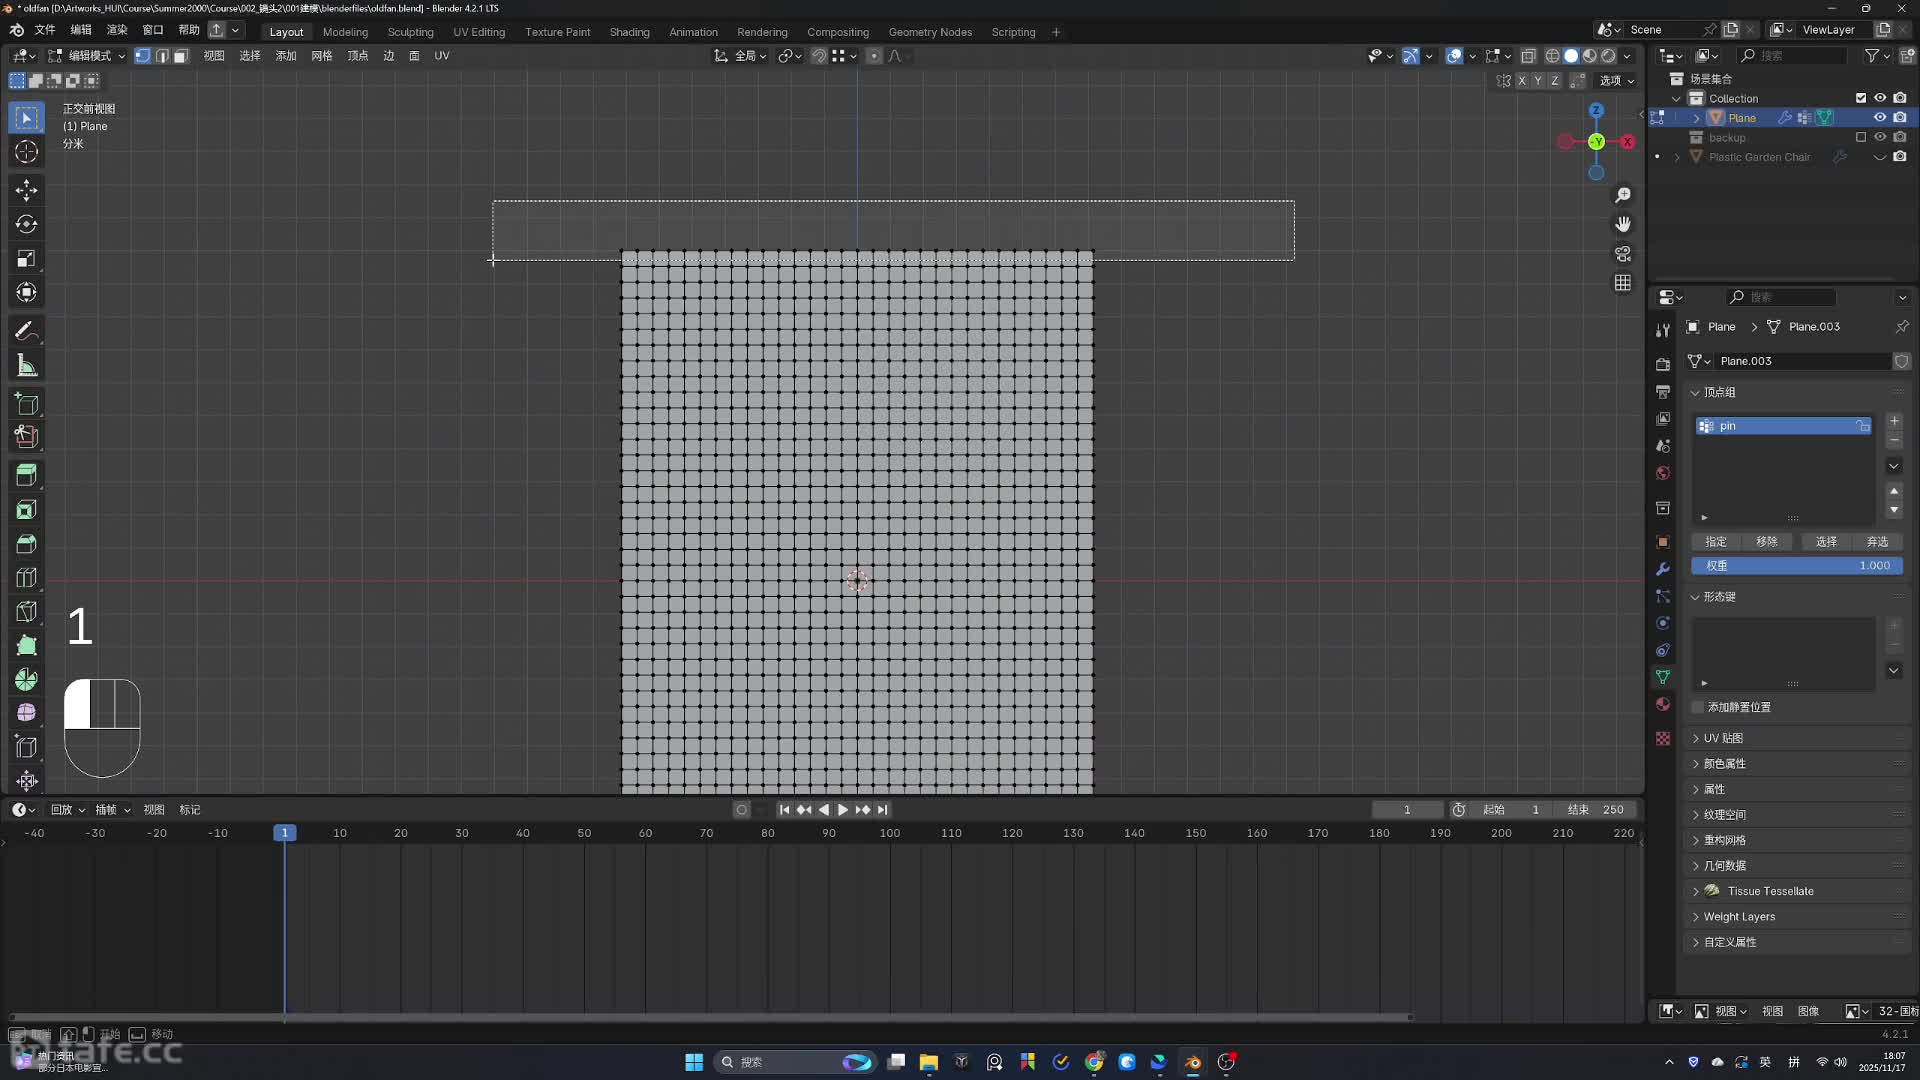This screenshot has height=1080, width=1920.
Task: Open the 网格 mesh menu
Action: pyautogui.click(x=321, y=56)
